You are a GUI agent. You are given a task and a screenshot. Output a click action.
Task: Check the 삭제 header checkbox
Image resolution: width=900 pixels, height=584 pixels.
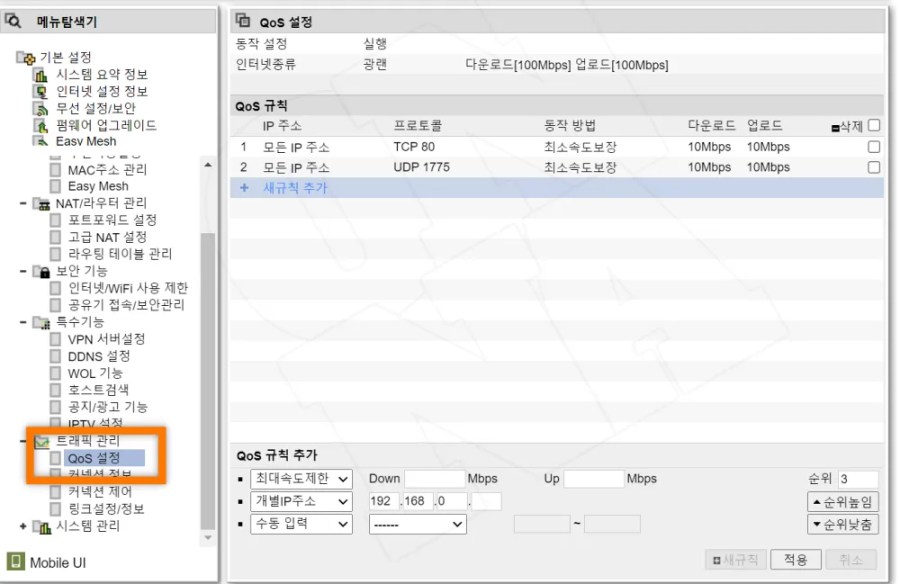(875, 124)
